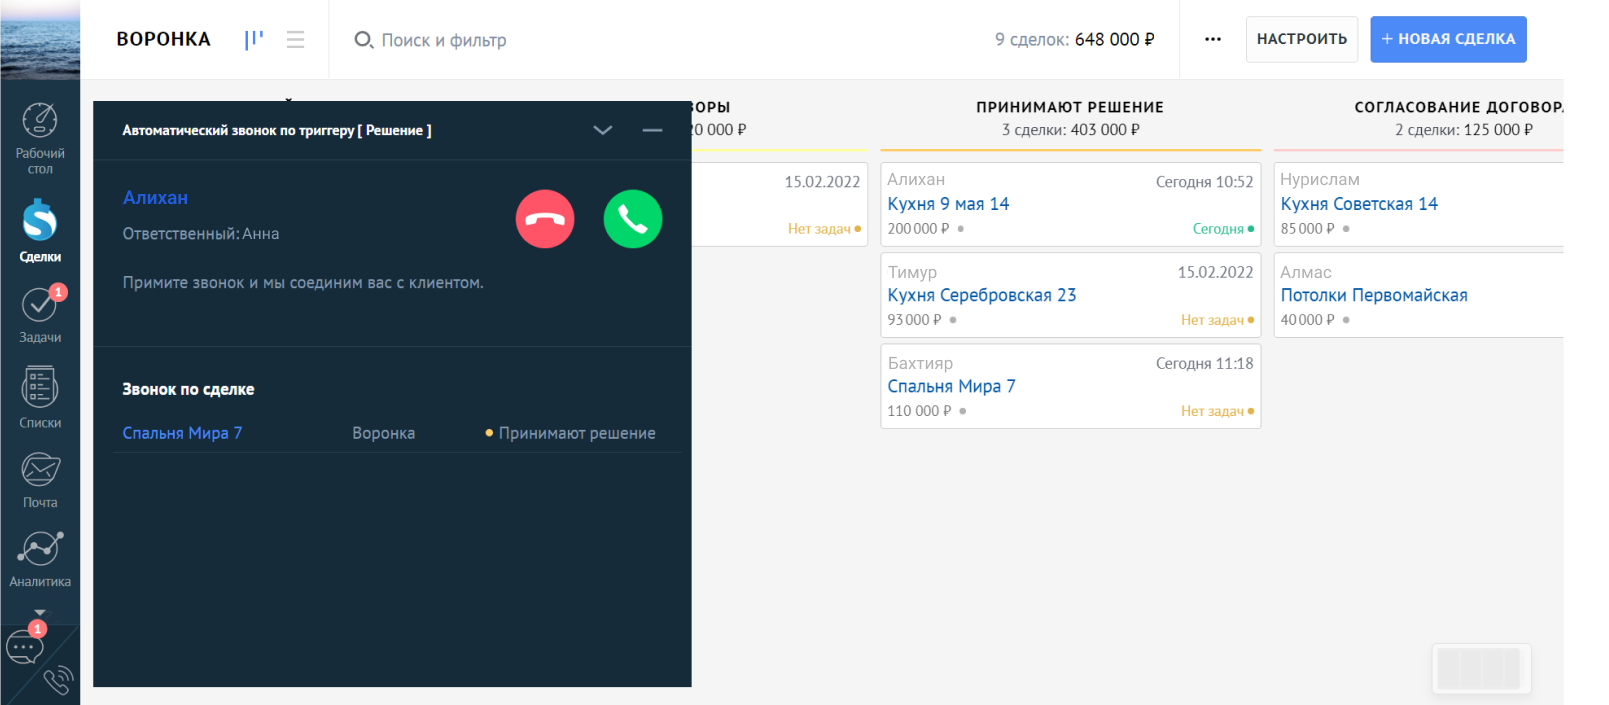This screenshot has width=1609, height=705.
Task: Accept the incoming call with green button
Action: [x=632, y=219]
